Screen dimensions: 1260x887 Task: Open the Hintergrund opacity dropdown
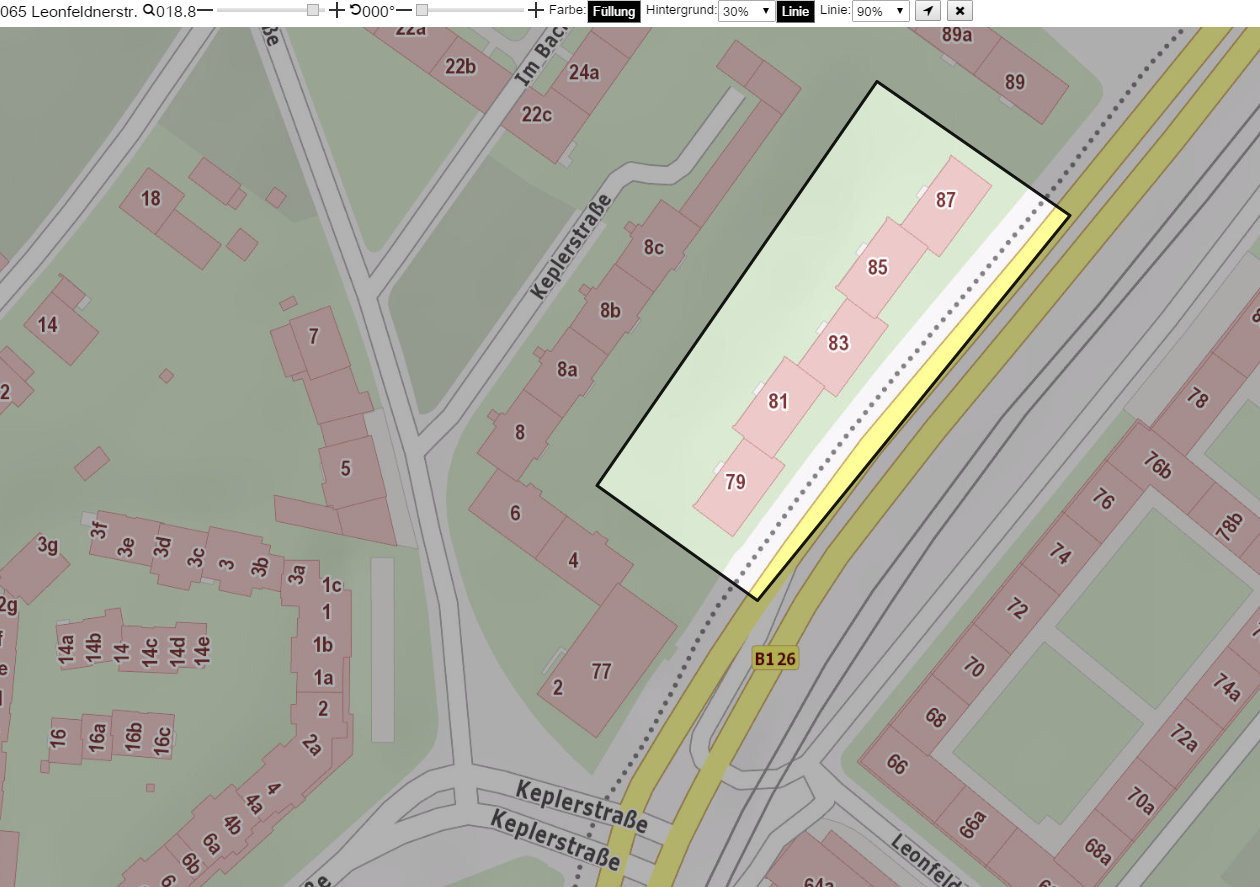pos(746,11)
